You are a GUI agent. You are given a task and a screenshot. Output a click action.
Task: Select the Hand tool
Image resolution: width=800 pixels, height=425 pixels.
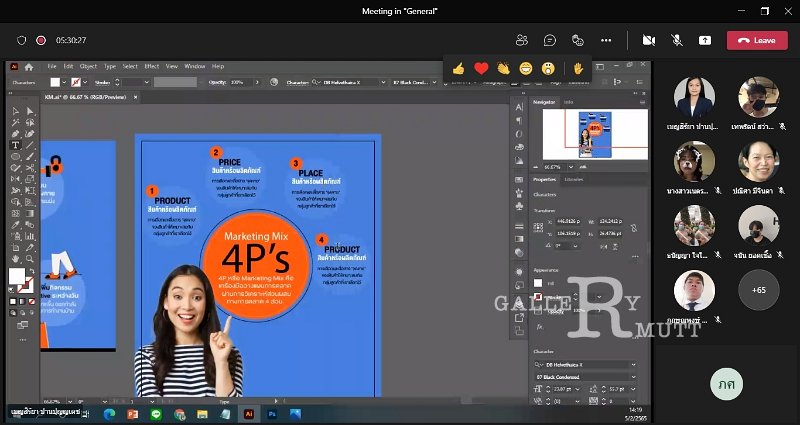click(15, 259)
